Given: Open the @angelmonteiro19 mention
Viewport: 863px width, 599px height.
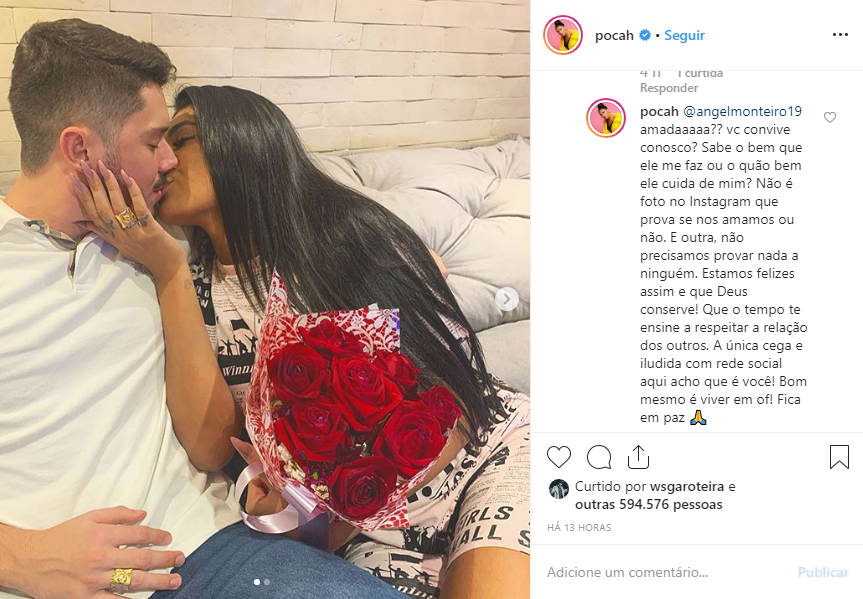Looking at the screenshot, I should (742, 111).
